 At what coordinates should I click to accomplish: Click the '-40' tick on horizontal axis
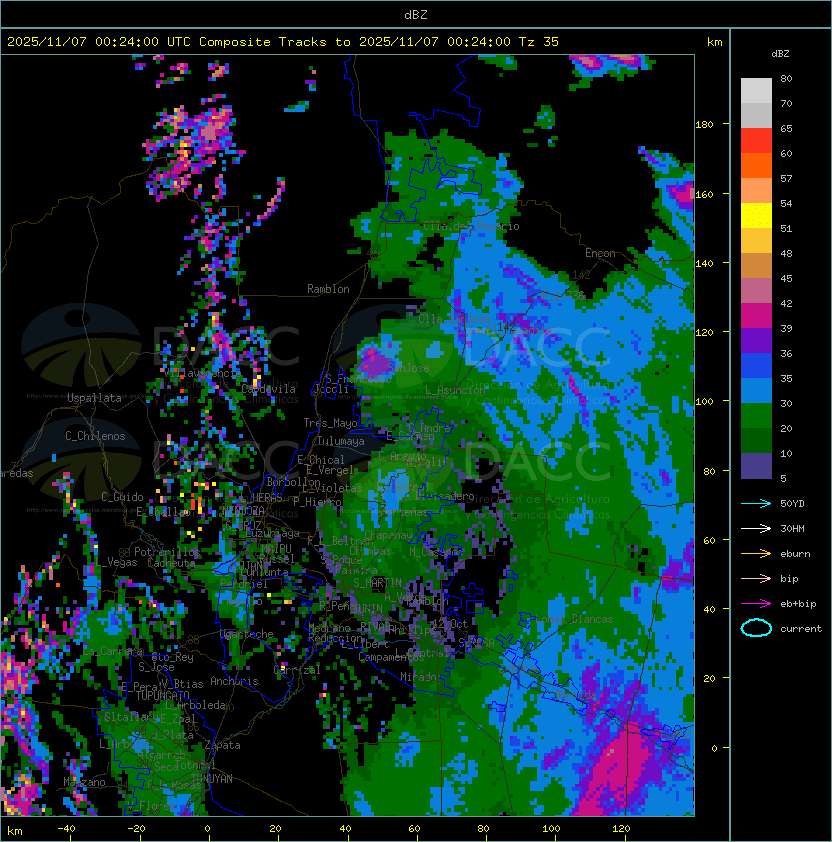[66, 829]
